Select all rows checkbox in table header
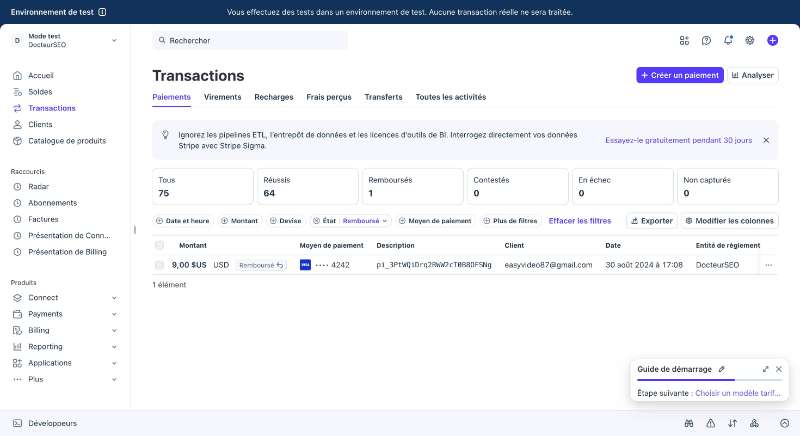The image size is (800, 436). 159,245
